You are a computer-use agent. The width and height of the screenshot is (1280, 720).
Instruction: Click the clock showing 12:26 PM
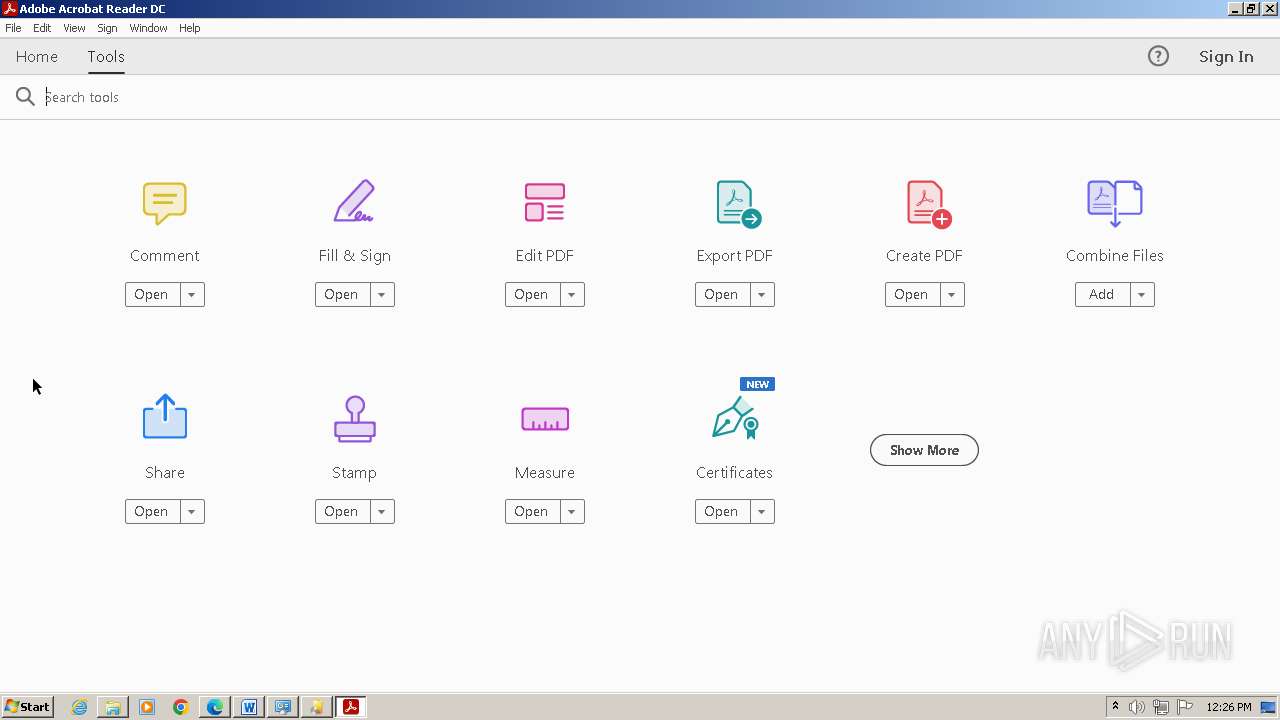[x=1229, y=707]
